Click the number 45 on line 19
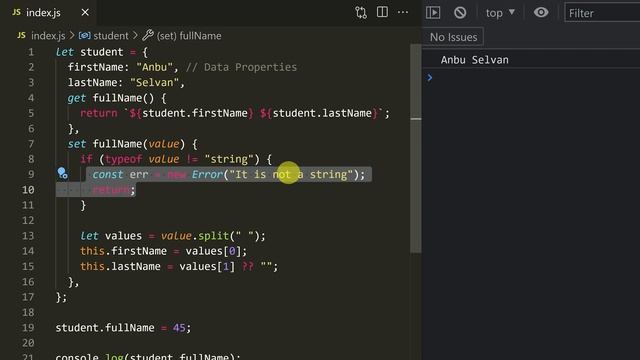 point(179,328)
